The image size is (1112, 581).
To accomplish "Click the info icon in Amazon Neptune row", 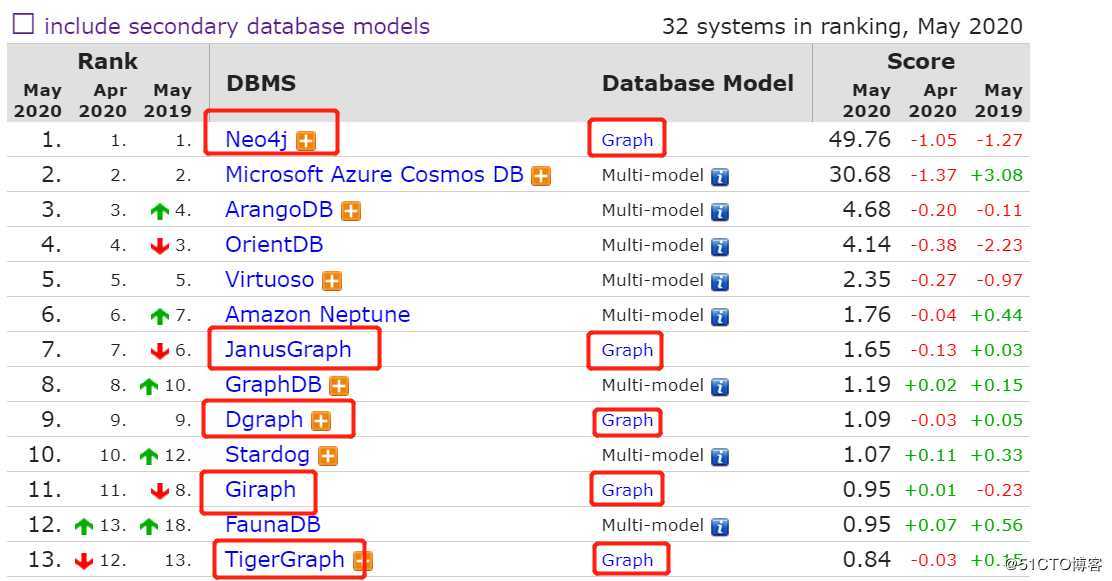I will pos(720,316).
